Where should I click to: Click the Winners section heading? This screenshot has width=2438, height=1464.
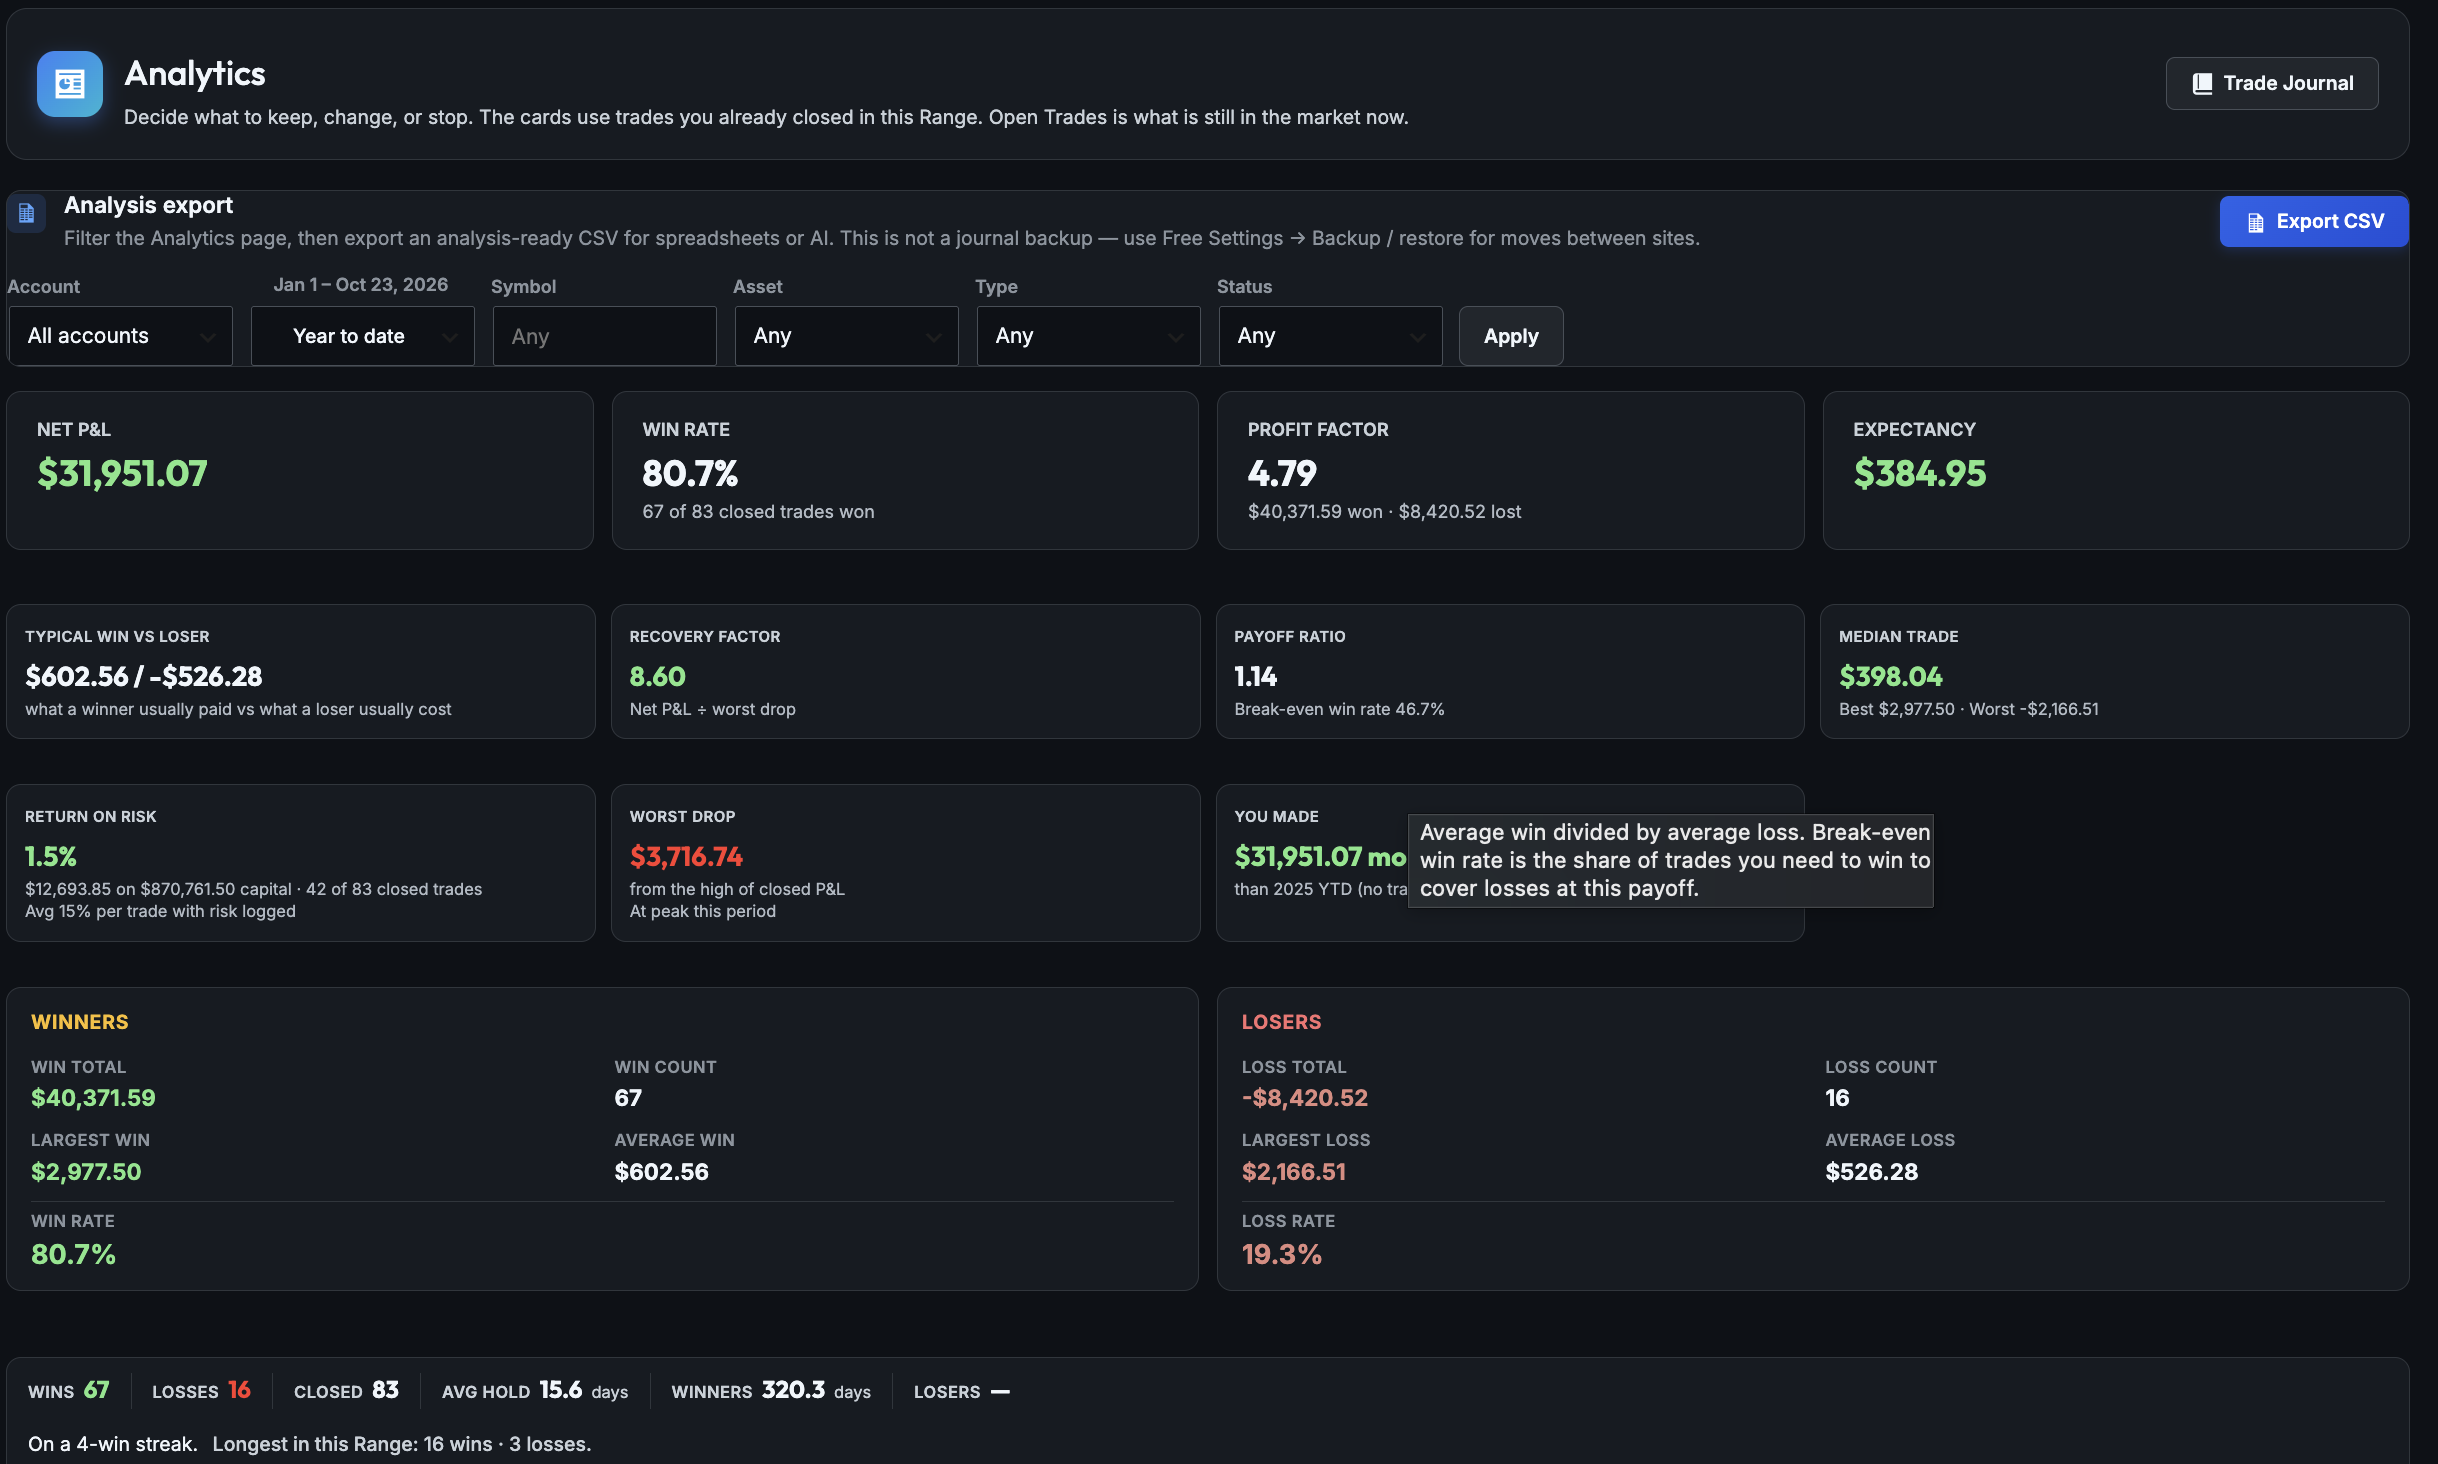[x=80, y=1021]
